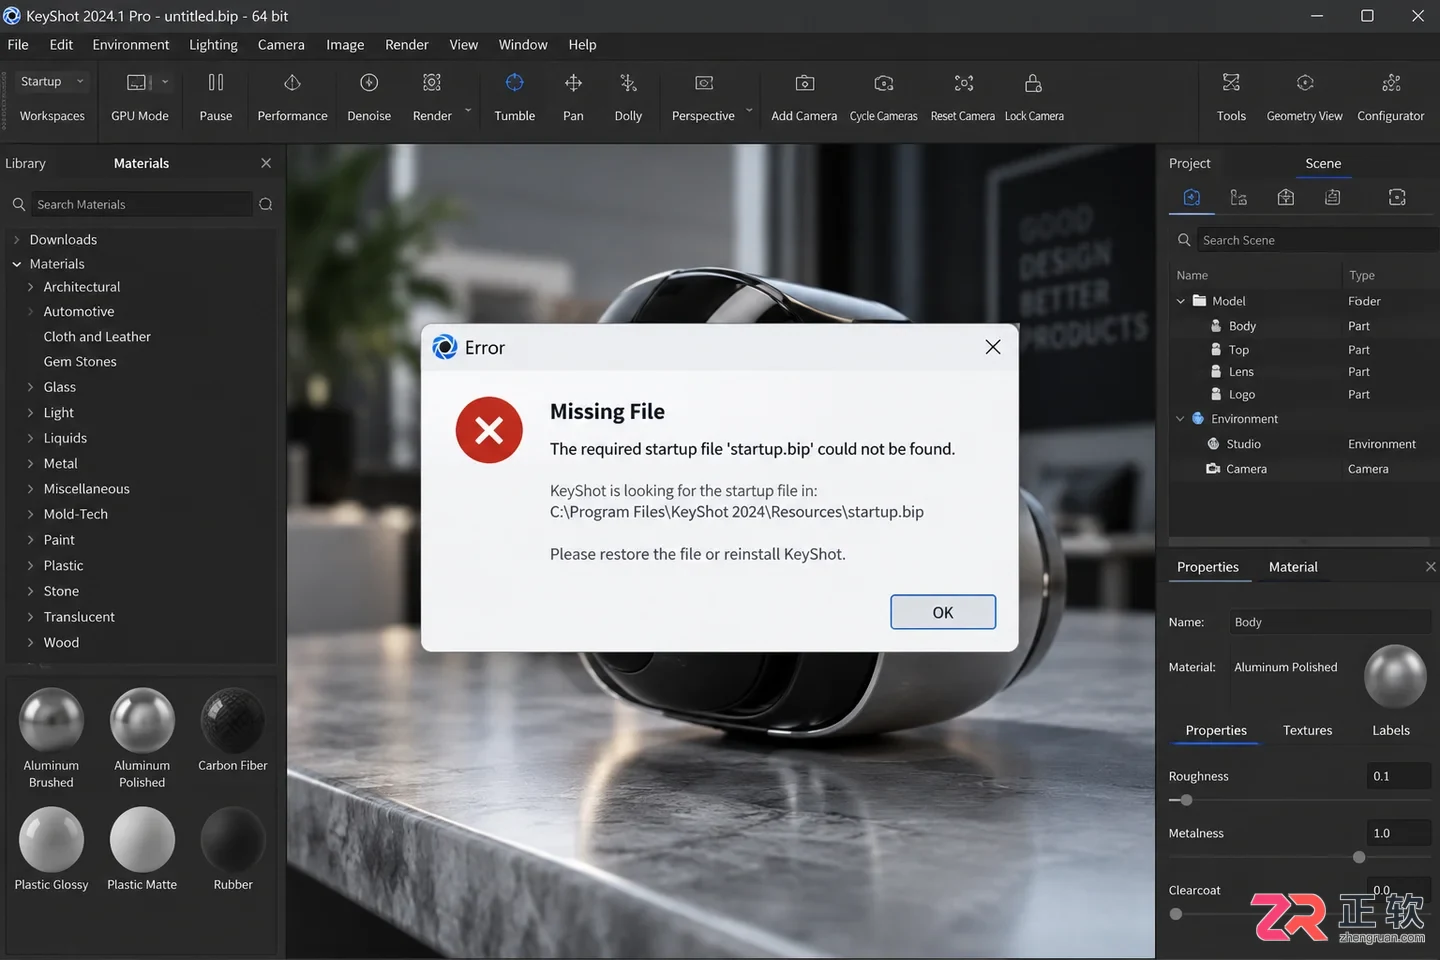1440x960 pixels.
Task: Expand the Architectural materials category
Action: point(30,287)
